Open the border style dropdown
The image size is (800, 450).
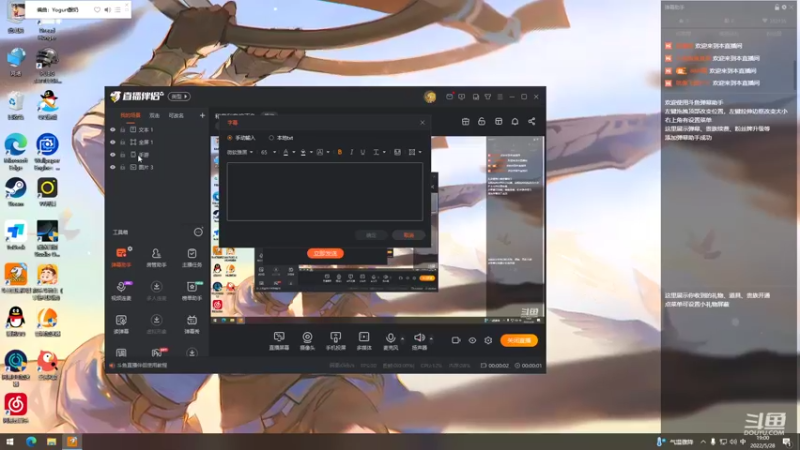pos(415,152)
